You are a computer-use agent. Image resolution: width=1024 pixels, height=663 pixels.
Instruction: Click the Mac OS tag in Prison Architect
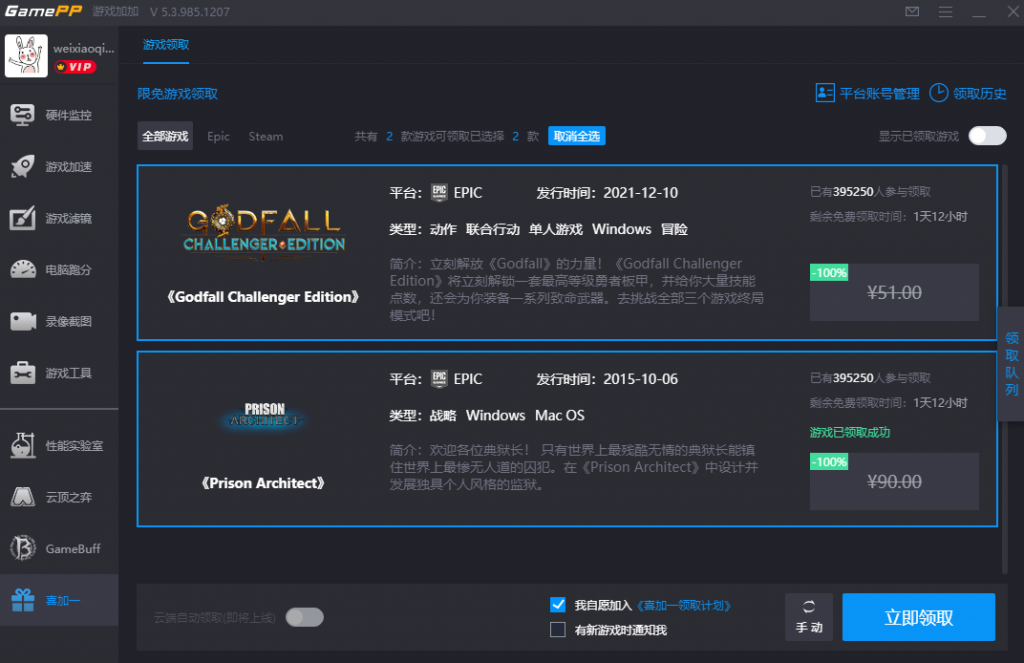click(560, 415)
